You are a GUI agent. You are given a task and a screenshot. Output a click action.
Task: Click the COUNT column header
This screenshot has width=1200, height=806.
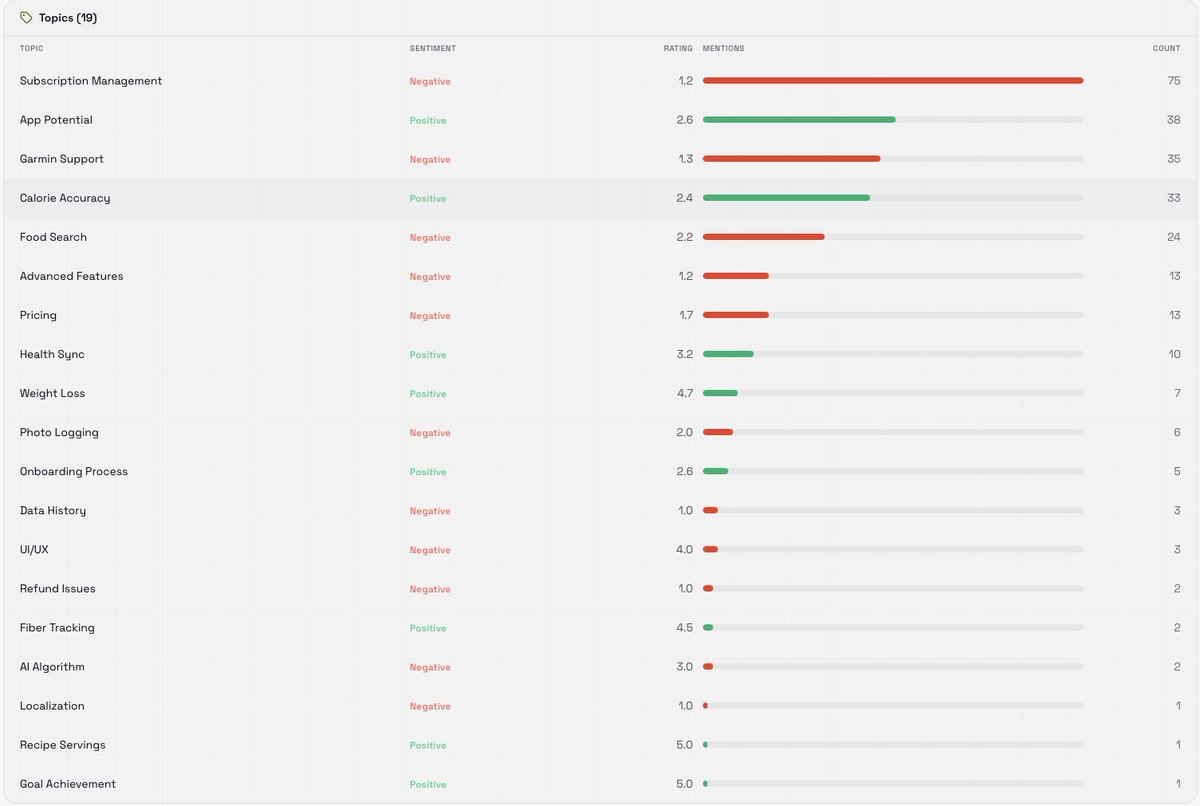(x=1166, y=48)
